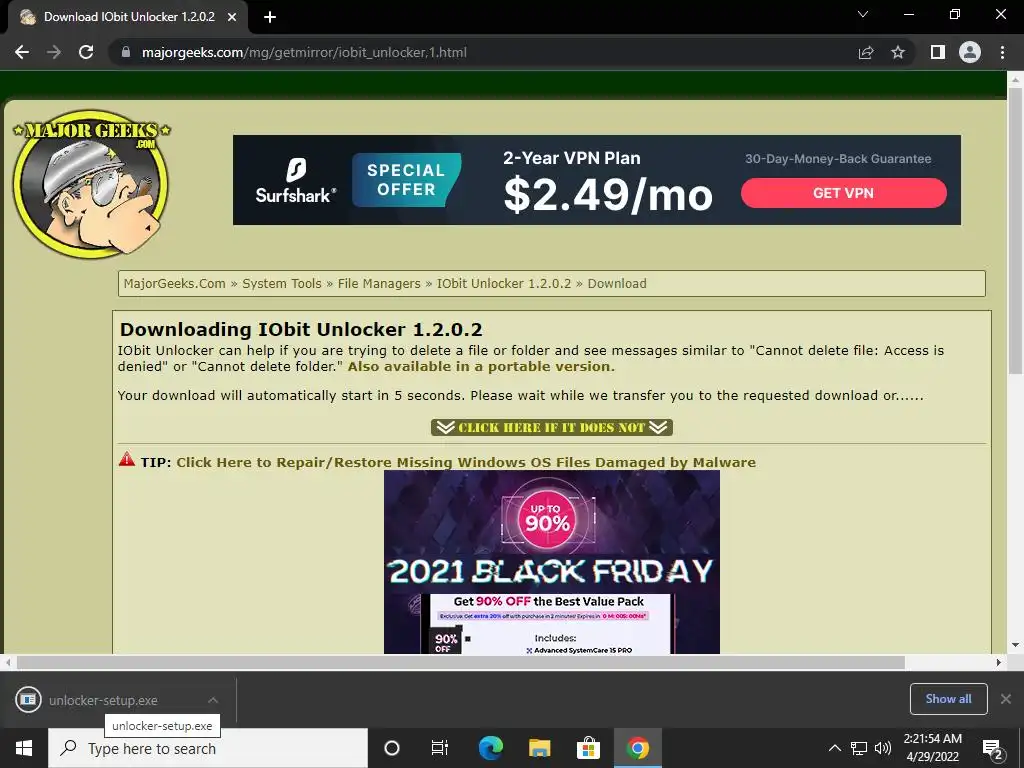Open Chrome's three-dot menu

(x=1002, y=52)
